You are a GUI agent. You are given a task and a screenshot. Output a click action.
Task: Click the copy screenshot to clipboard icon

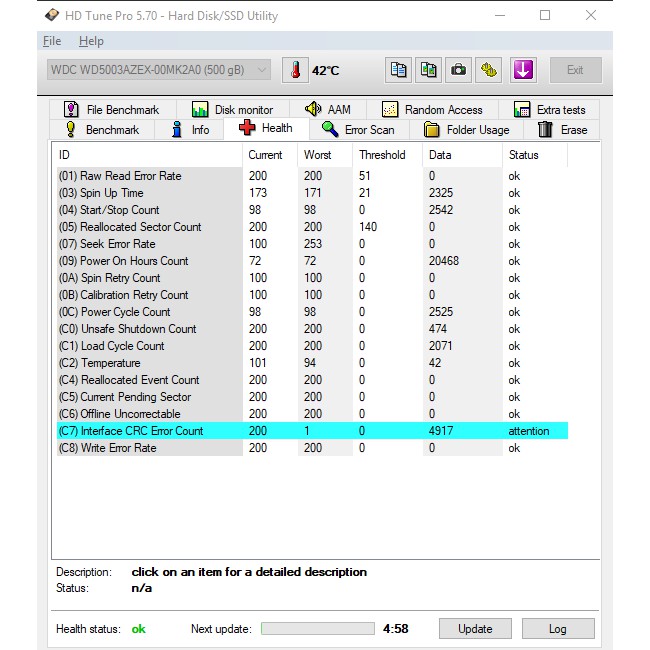point(429,70)
